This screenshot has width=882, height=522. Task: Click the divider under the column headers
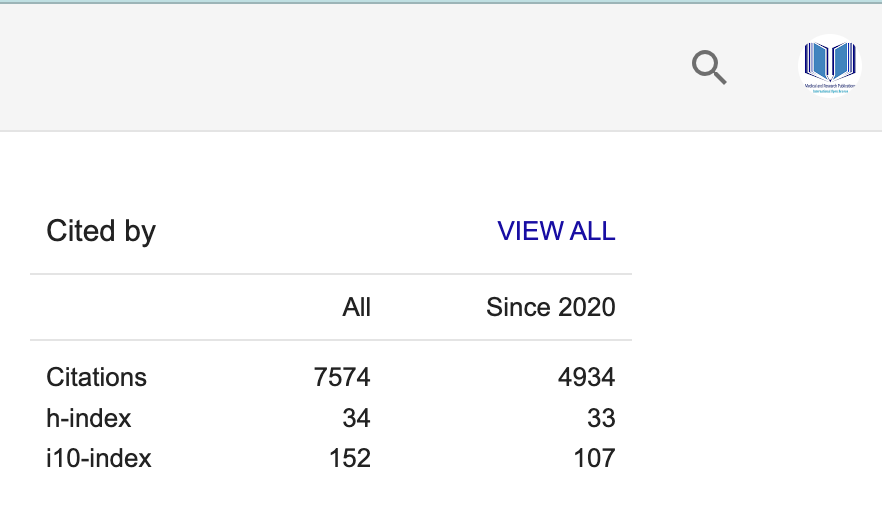pyautogui.click(x=330, y=340)
